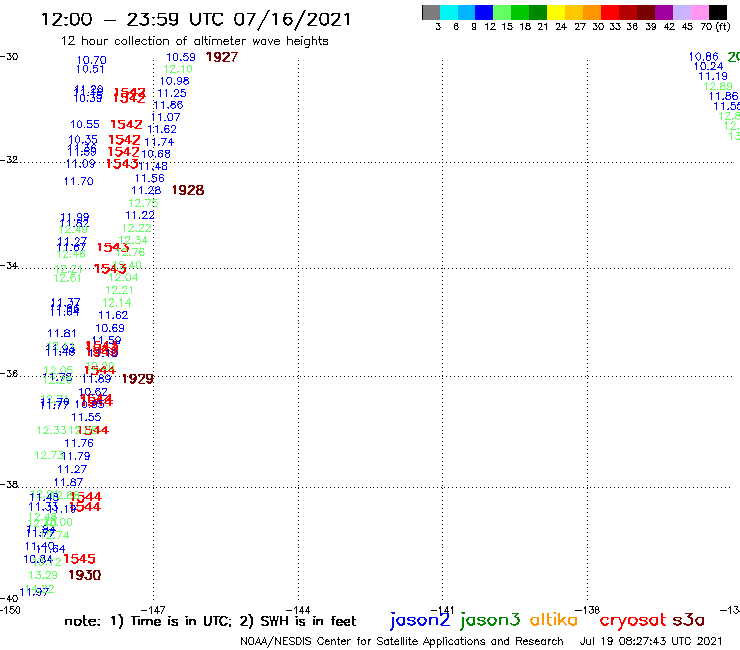
Task: Click the note about UTC time and SWH in feet
Action: [210, 621]
